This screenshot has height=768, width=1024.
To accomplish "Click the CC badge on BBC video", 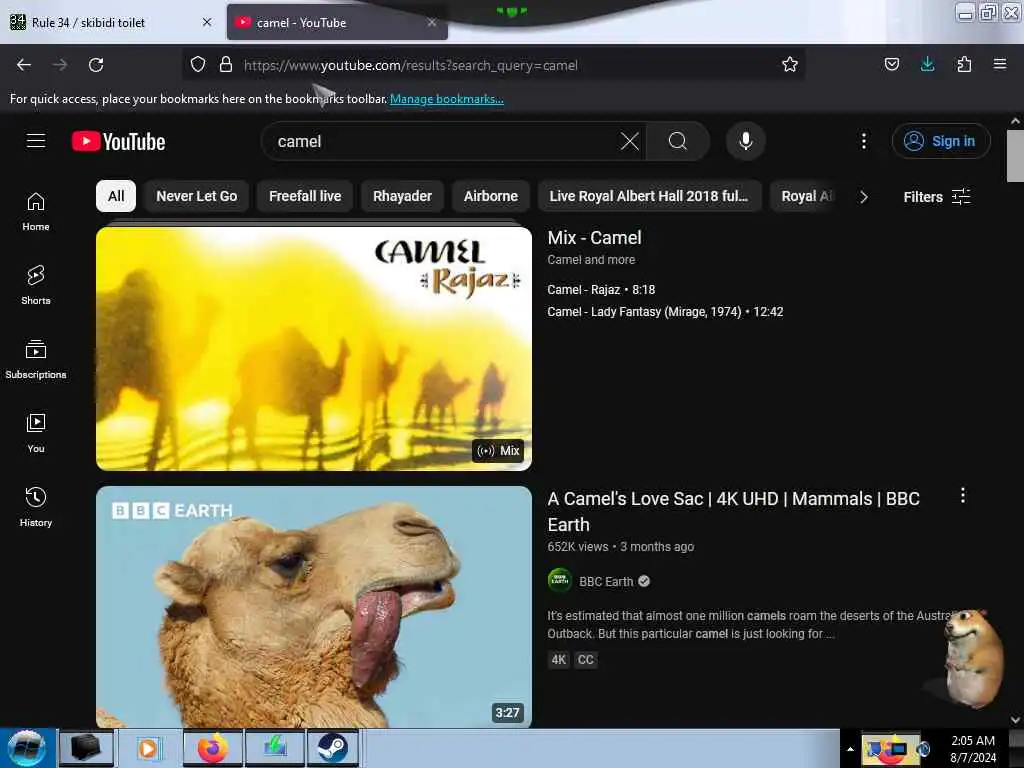I will coord(585,659).
